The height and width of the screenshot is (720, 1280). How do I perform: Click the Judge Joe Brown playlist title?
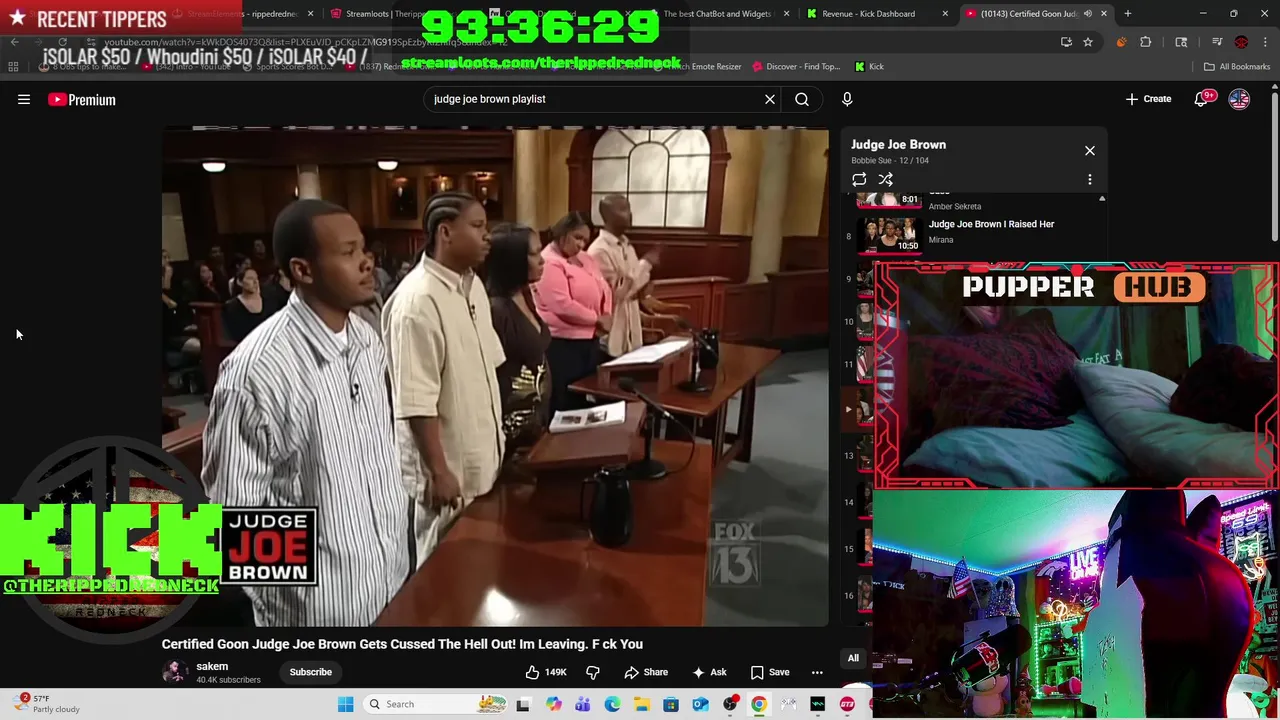click(898, 145)
